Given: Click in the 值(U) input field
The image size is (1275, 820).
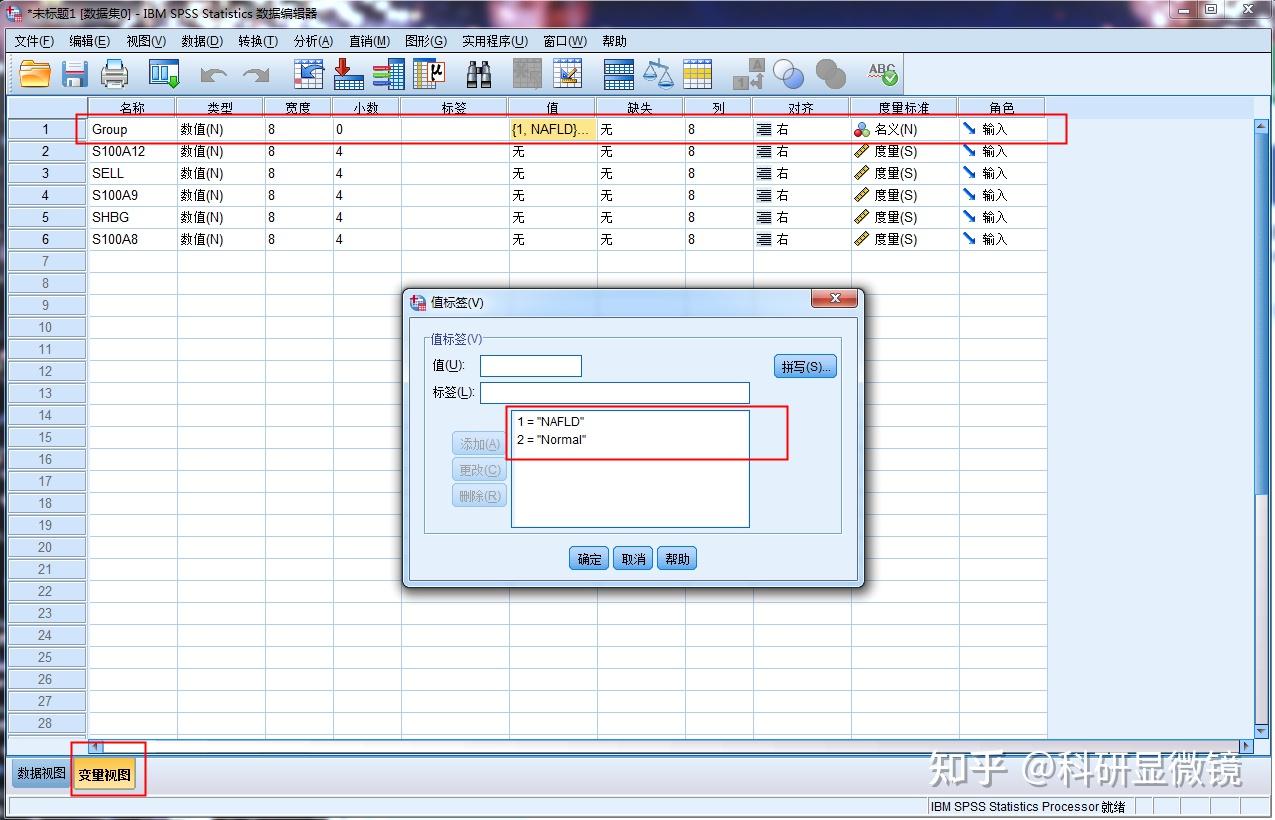Looking at the screenshot, I should coord(530,365).
